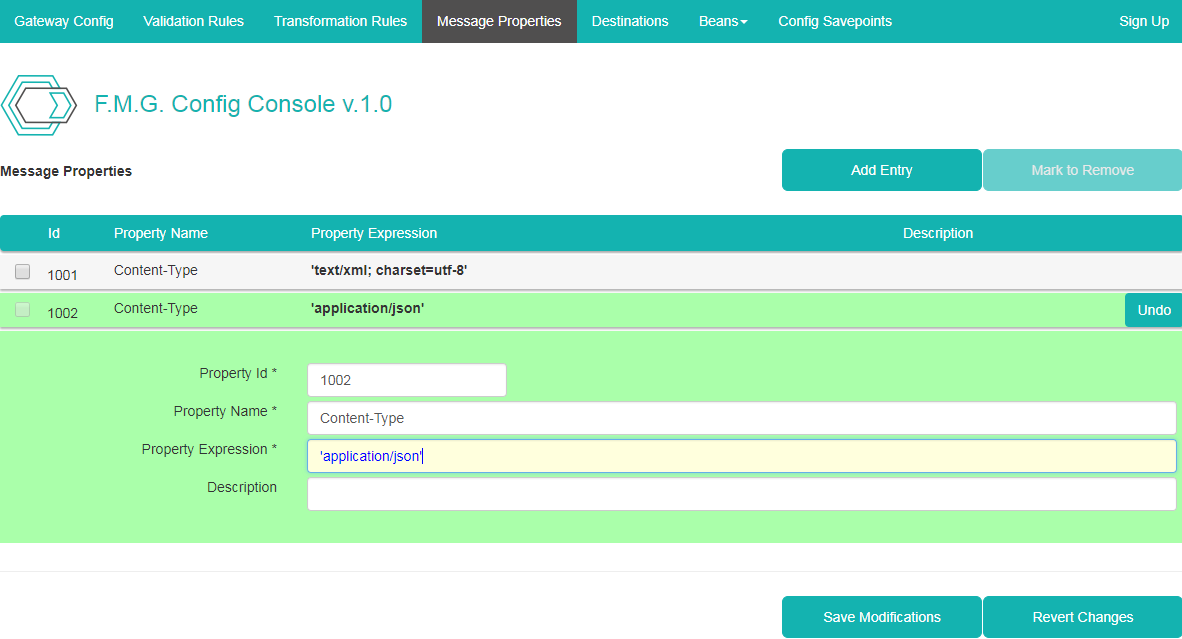
Task: Open the Gateway Config tab
Action: (64, 21)
